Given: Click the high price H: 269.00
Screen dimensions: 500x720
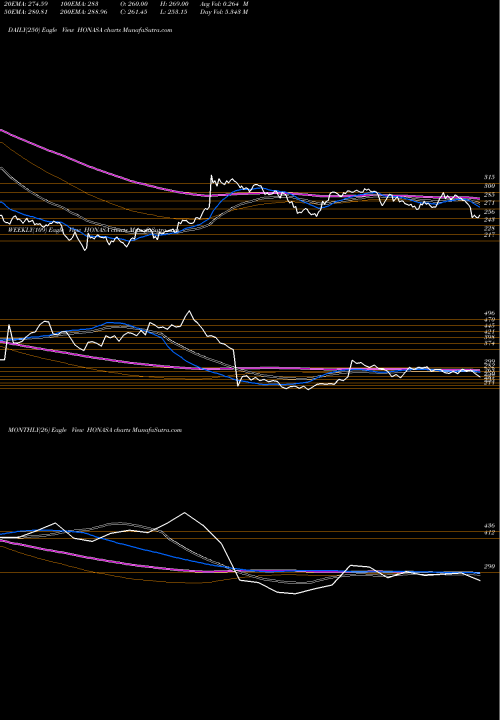Looking at the screenshot, I should coord(174,4).
